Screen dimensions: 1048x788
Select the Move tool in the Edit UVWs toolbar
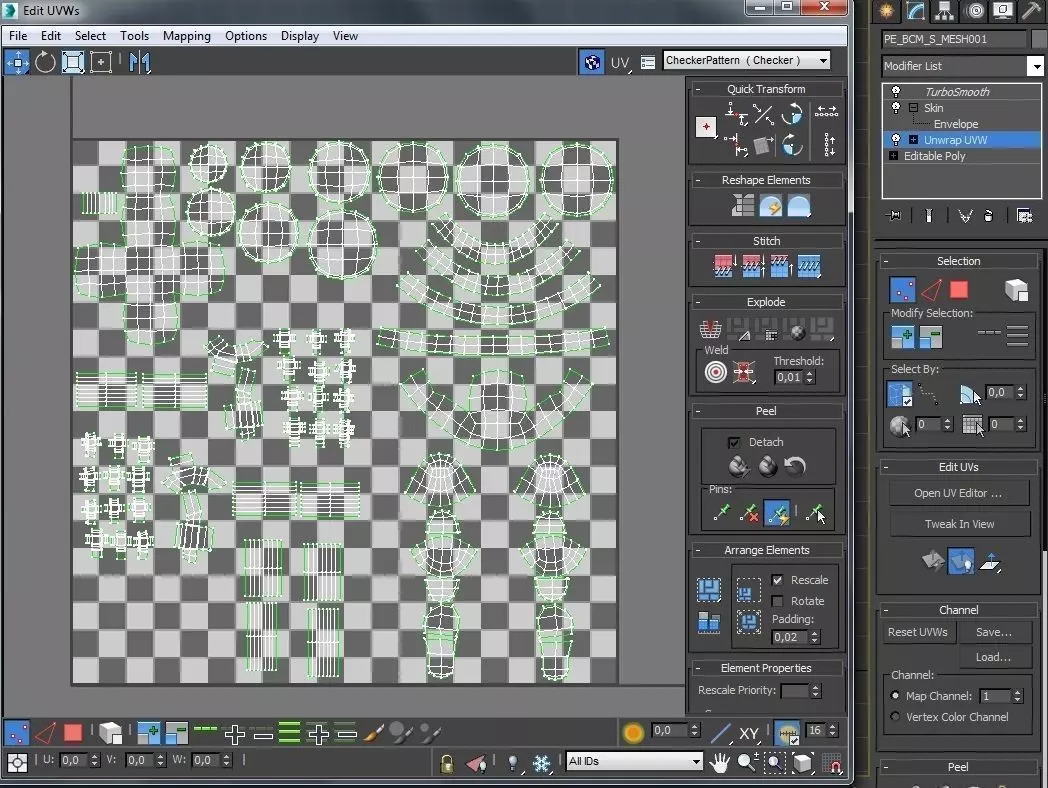point(17,63)
